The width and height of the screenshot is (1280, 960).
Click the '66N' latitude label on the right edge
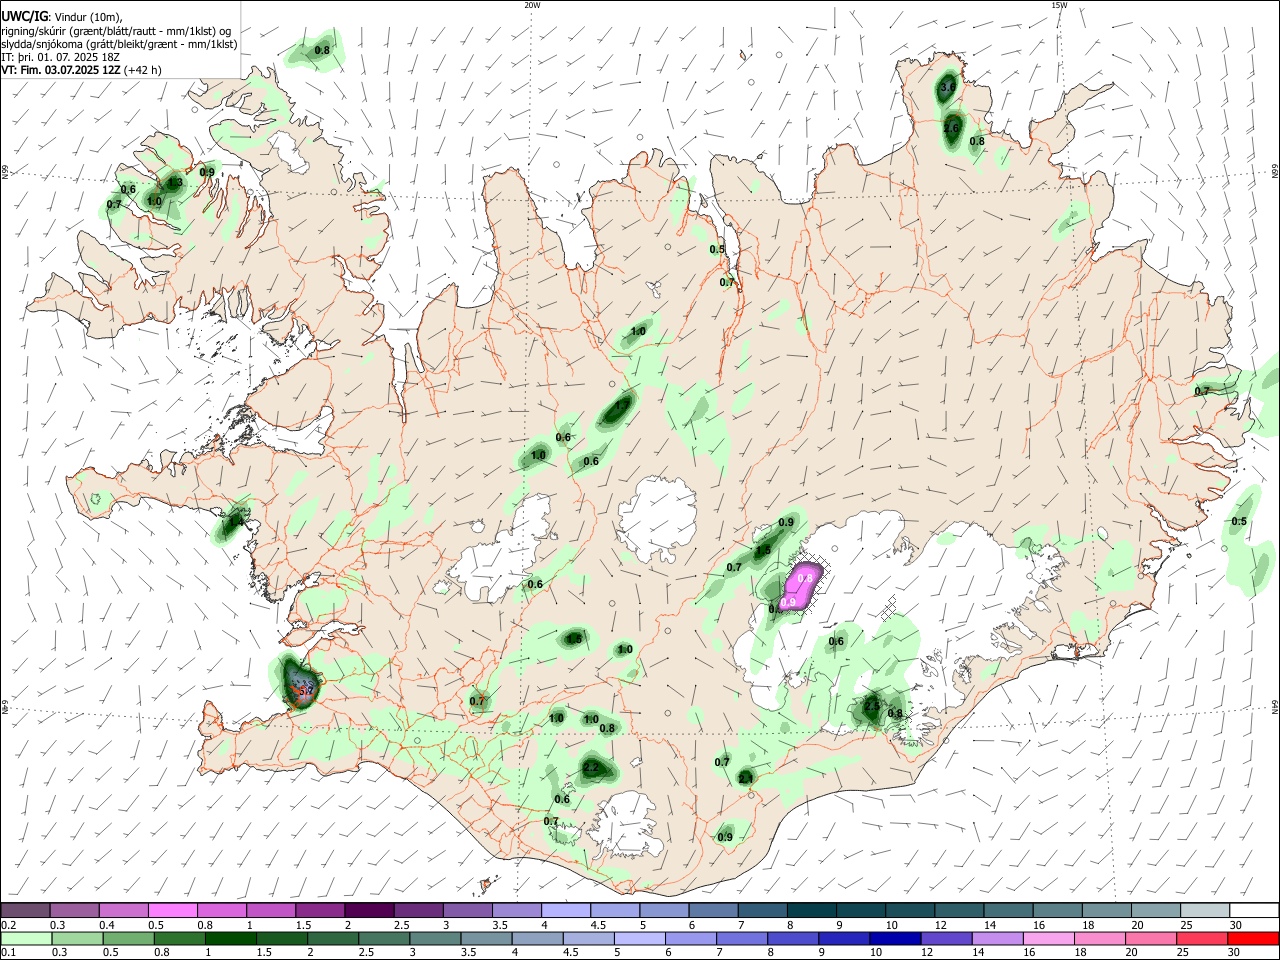point(1275,172)
